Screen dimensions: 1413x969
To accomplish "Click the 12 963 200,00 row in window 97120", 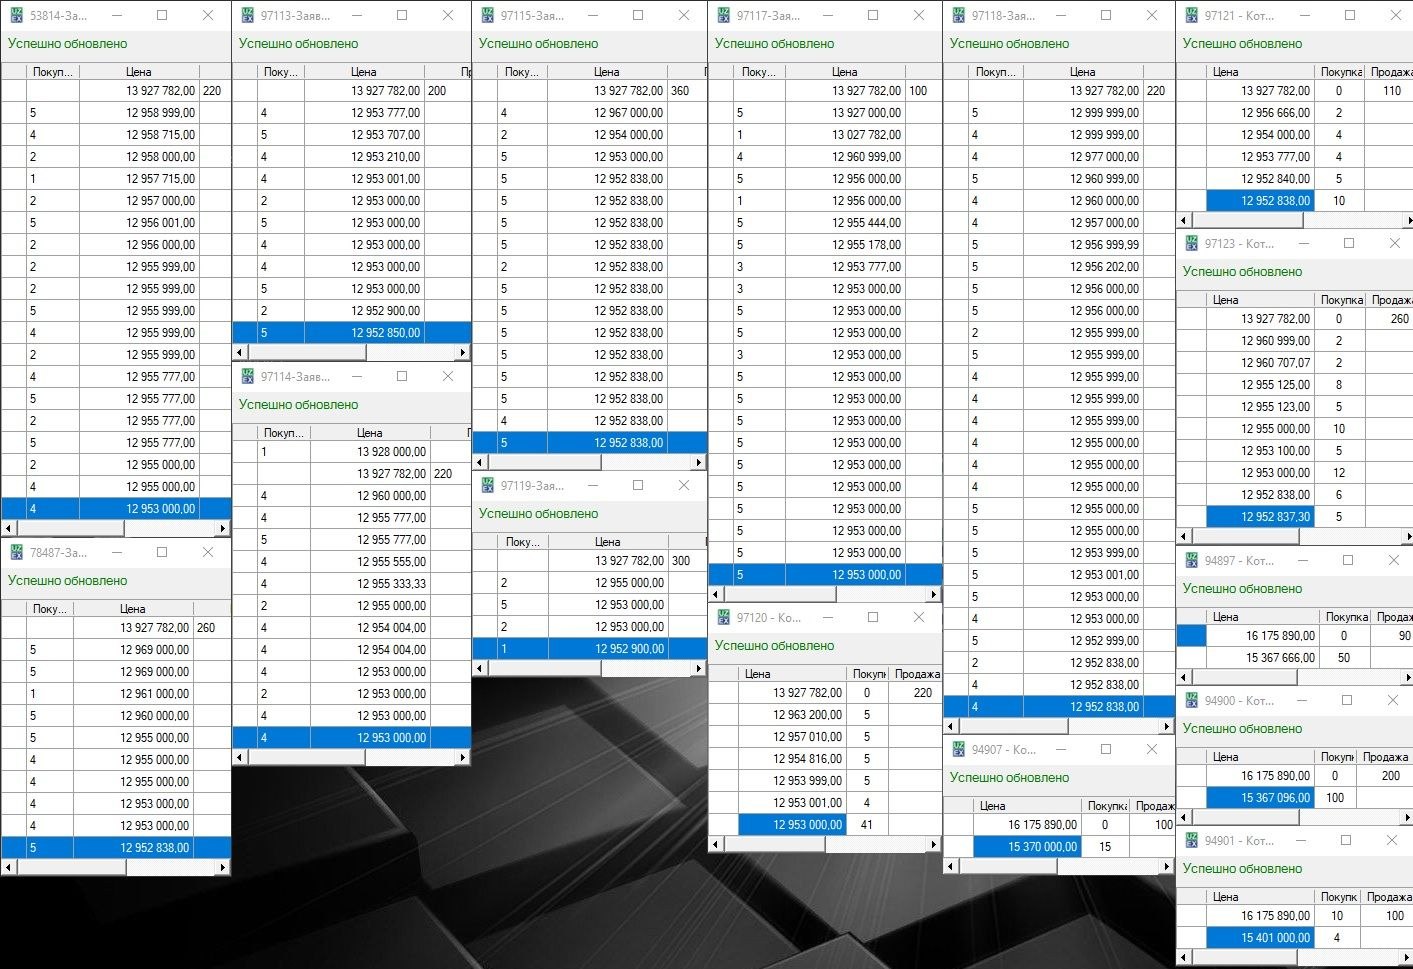I will coord(807,715).
